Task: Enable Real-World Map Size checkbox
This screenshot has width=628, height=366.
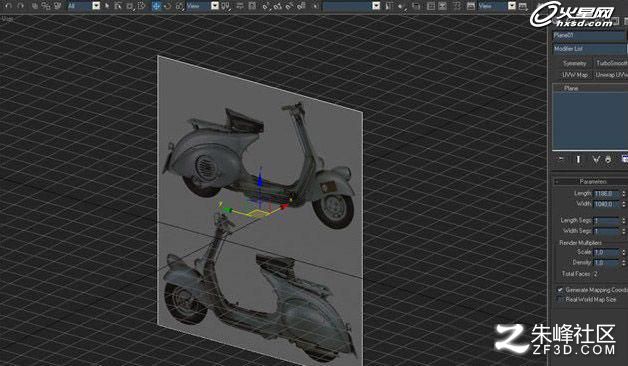Action: pyautogui.click(x=560, y=300)
